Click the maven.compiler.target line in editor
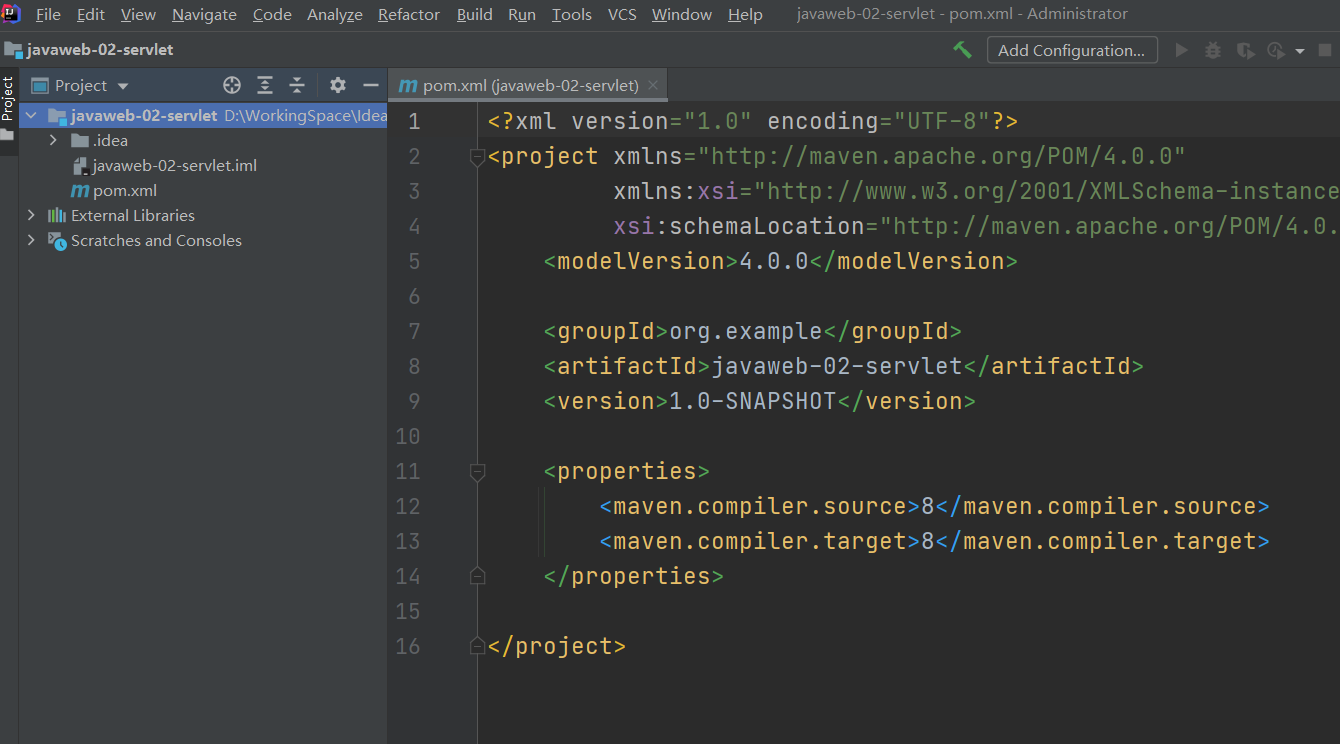Viewport: 1340px width, 744px height. coord(934,541)
